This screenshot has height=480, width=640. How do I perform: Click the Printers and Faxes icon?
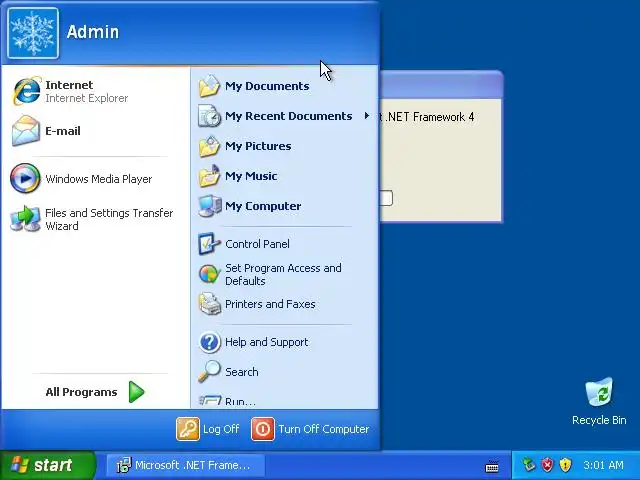(210, 304)
